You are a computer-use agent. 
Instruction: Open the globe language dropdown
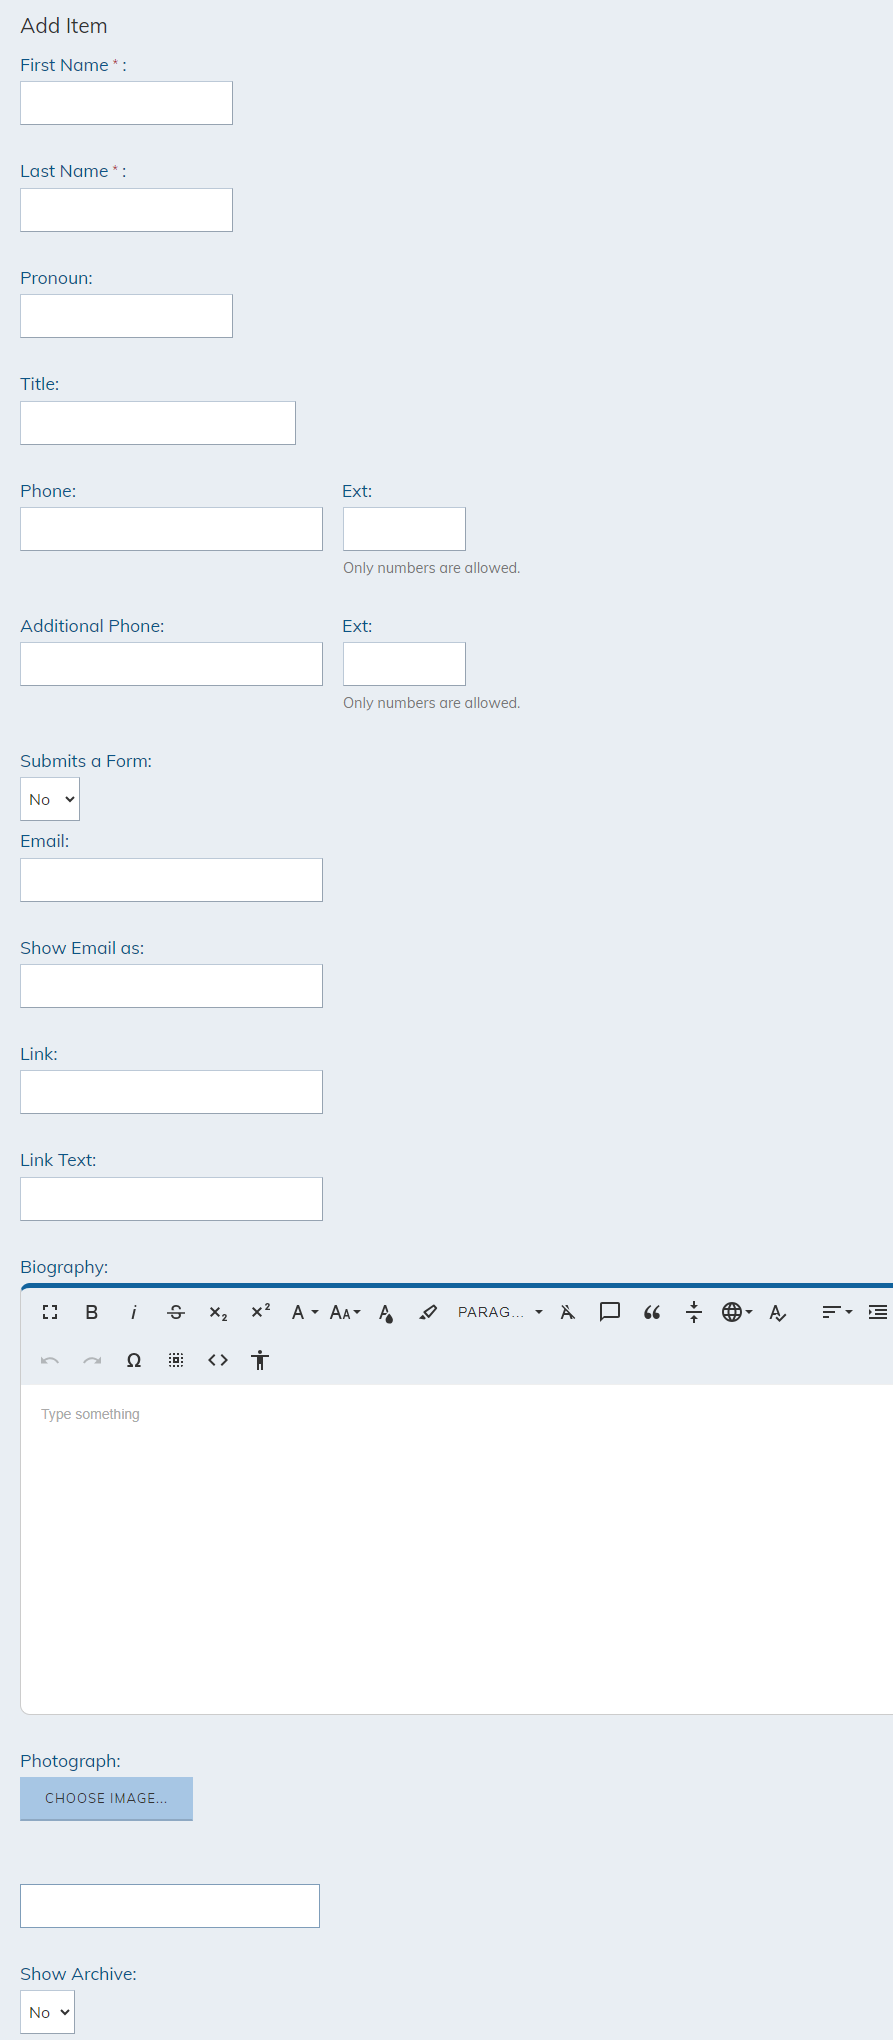[737, 1312]
